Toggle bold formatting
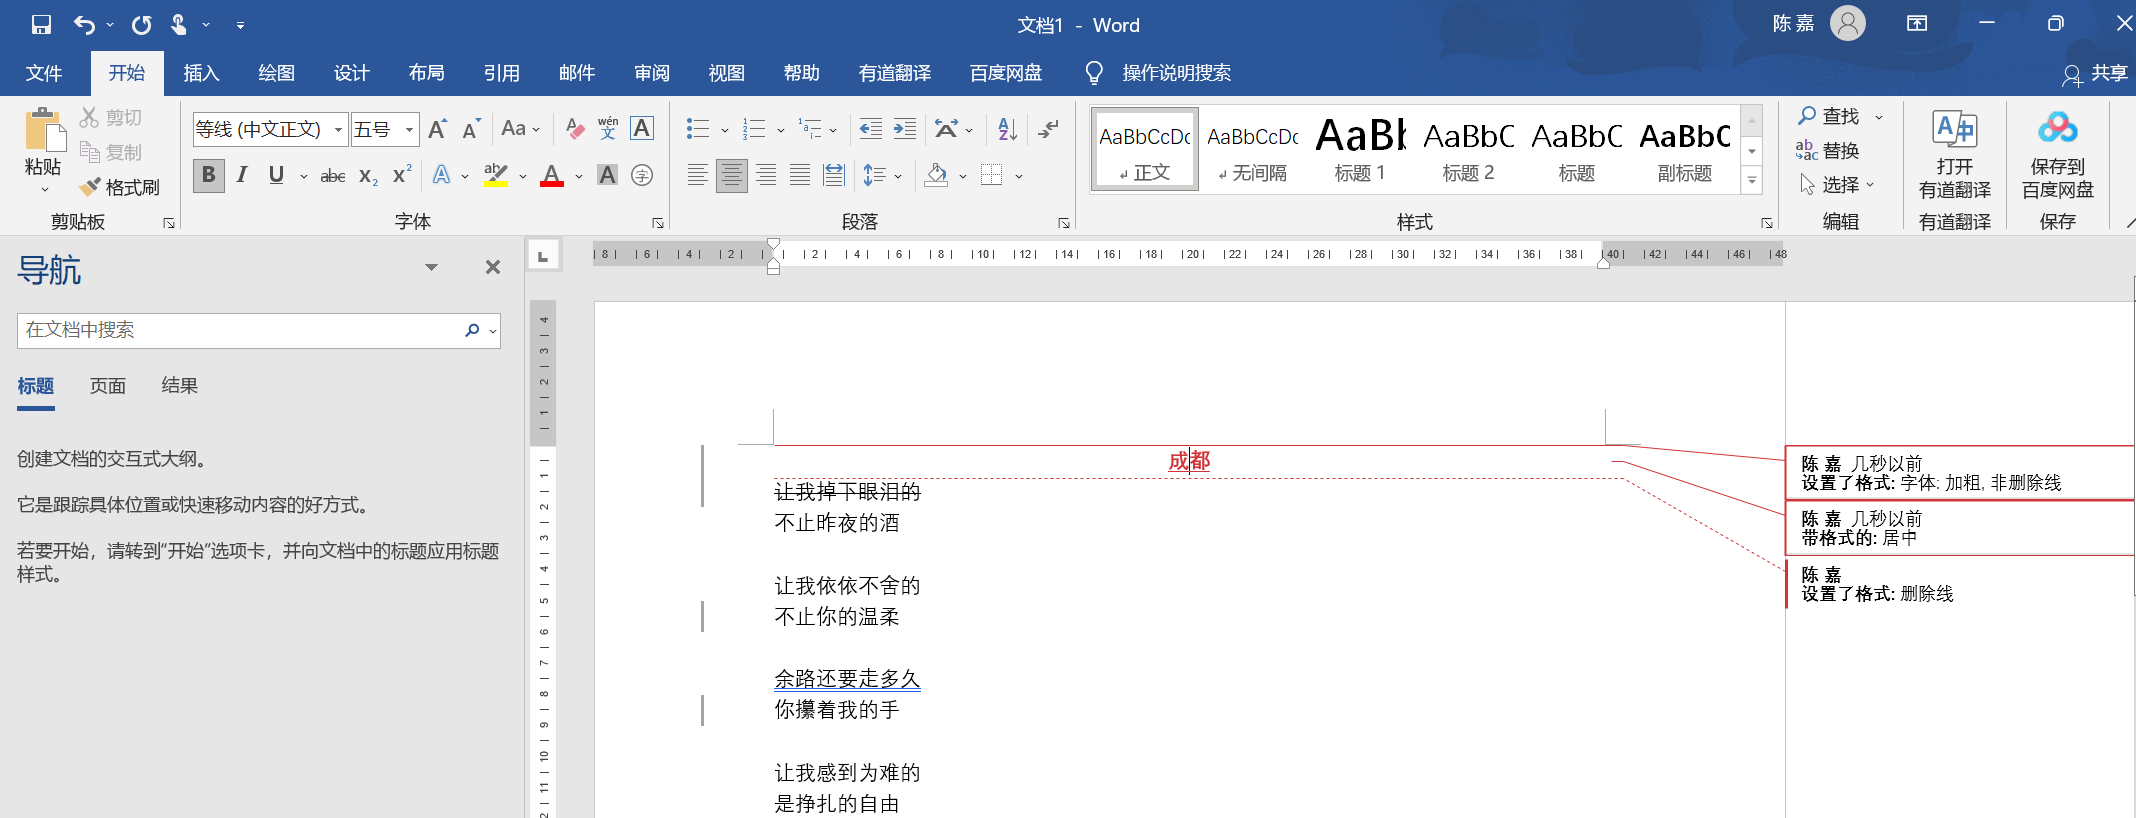Image resolution: width=2136 pixels, height=818 pixels. (x=208, y=175)
